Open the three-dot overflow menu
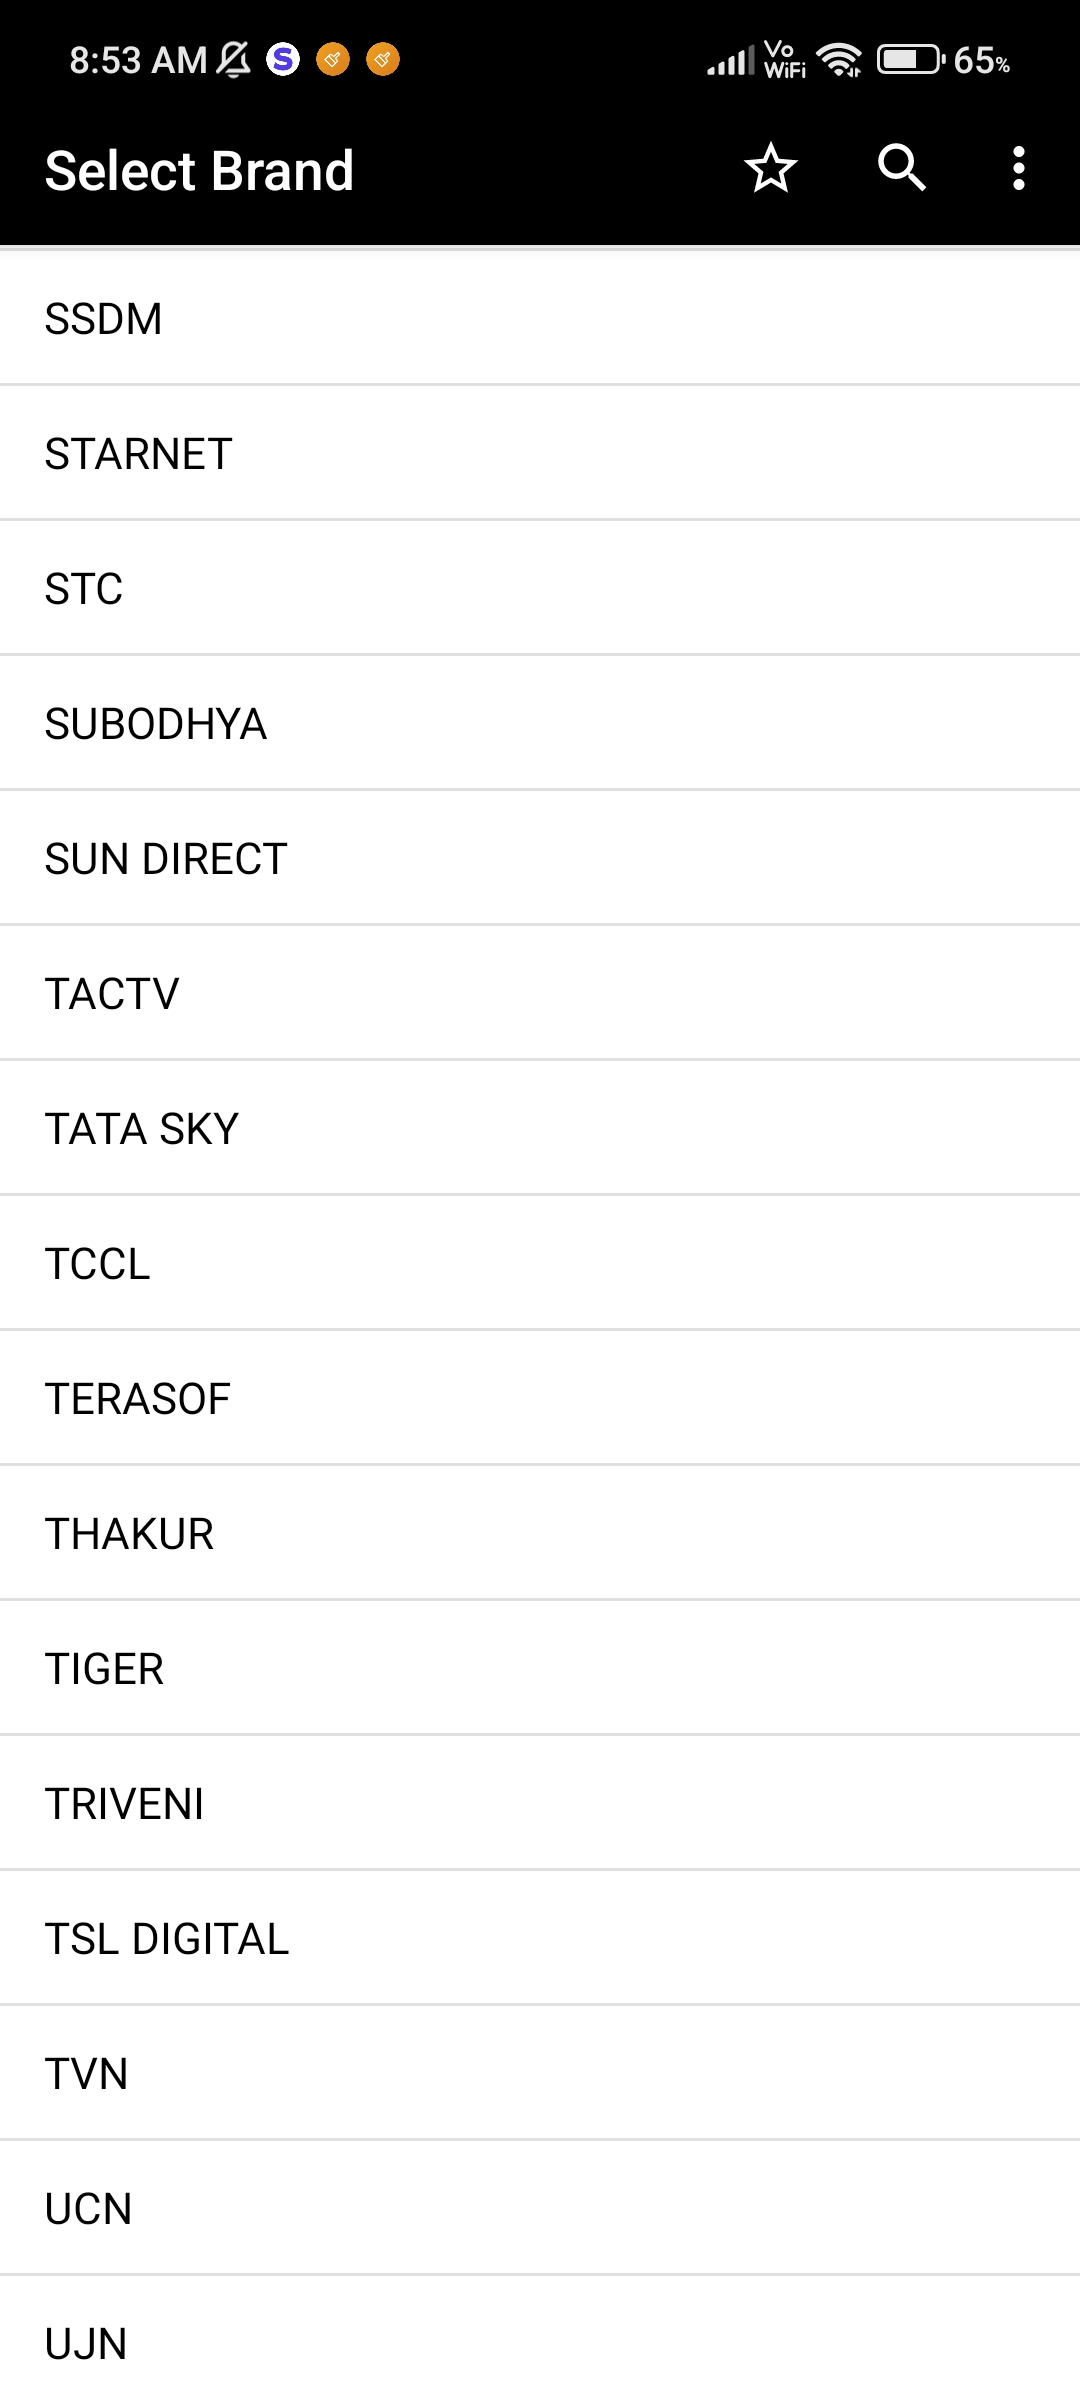 (1018, 168)
